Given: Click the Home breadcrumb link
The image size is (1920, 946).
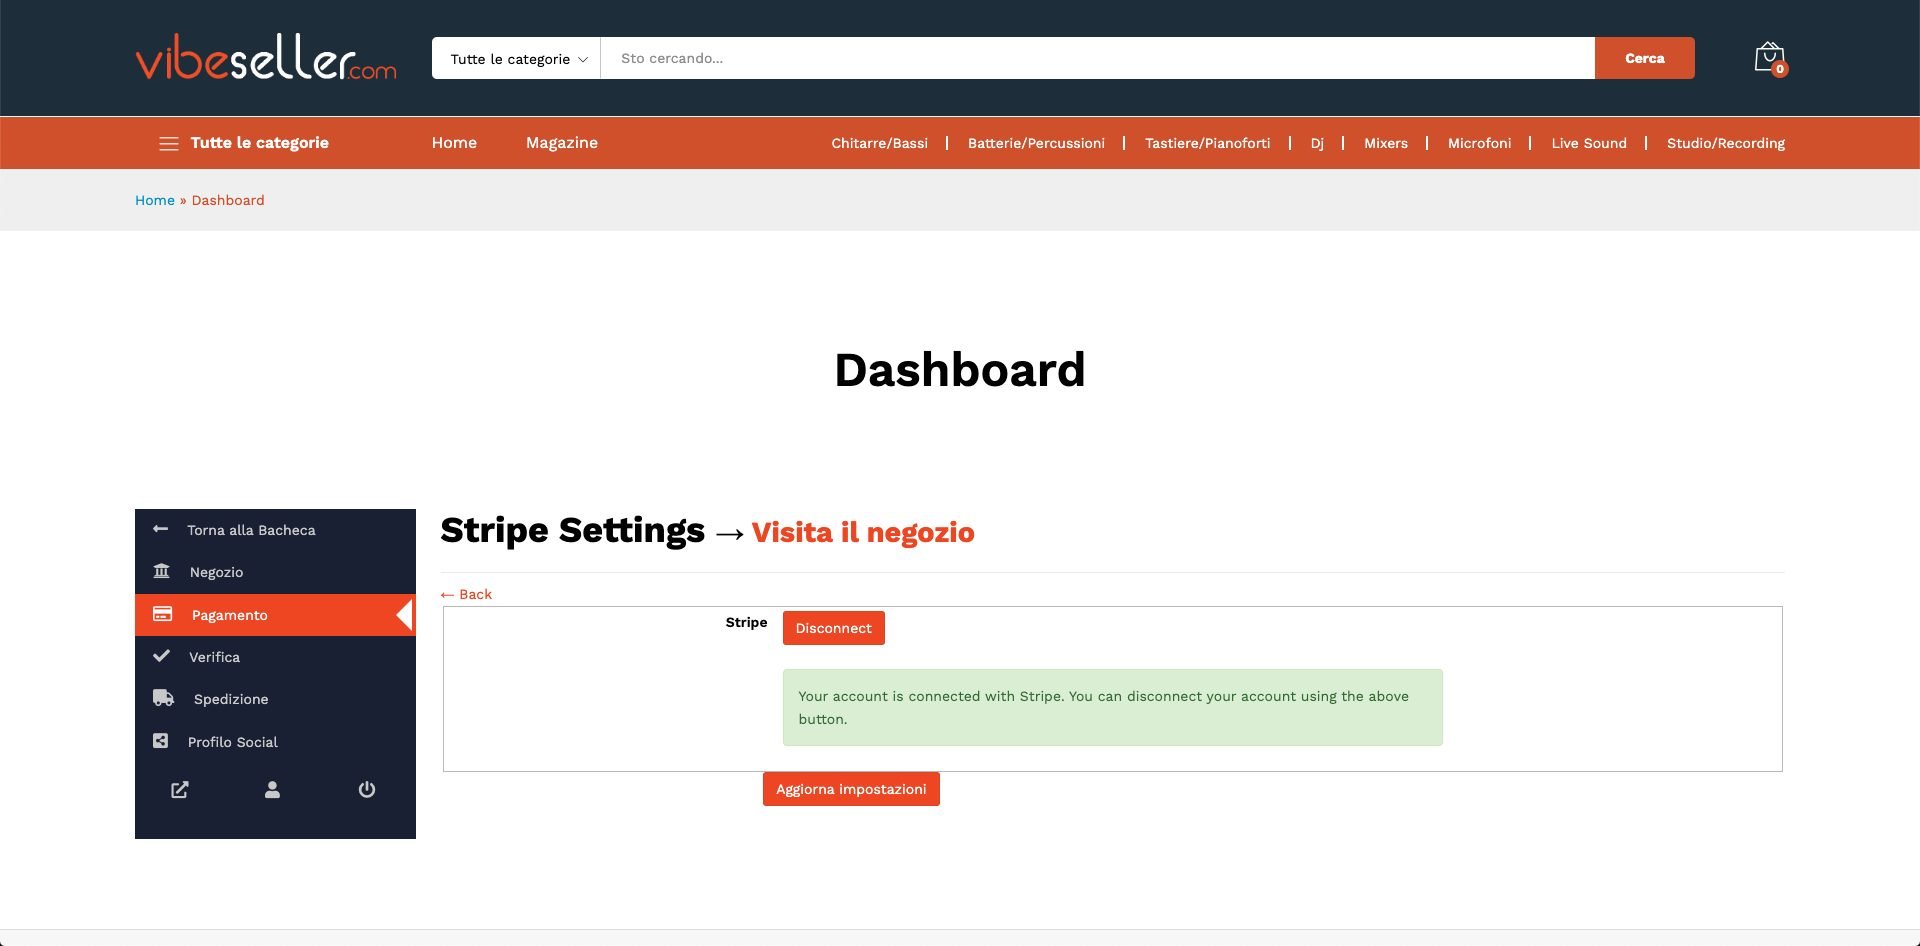Looking at the screenshot, I should tap(155, 200).
